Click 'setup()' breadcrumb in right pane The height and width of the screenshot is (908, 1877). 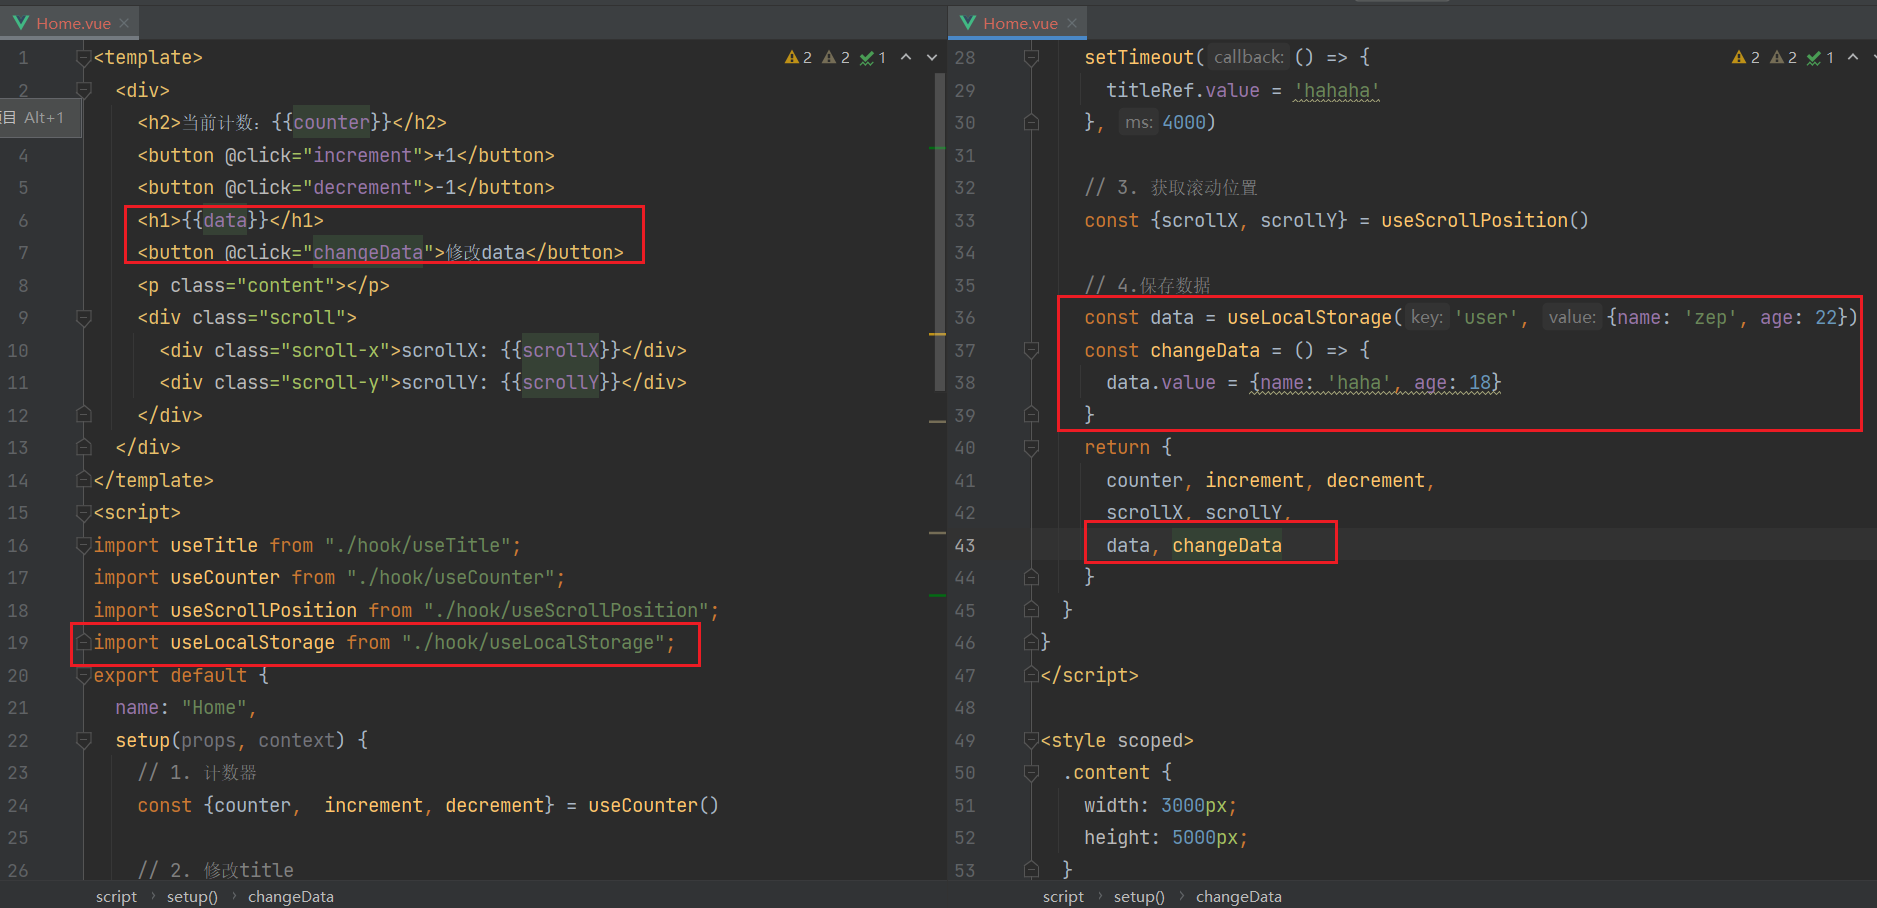click(x=1139, y=897)
